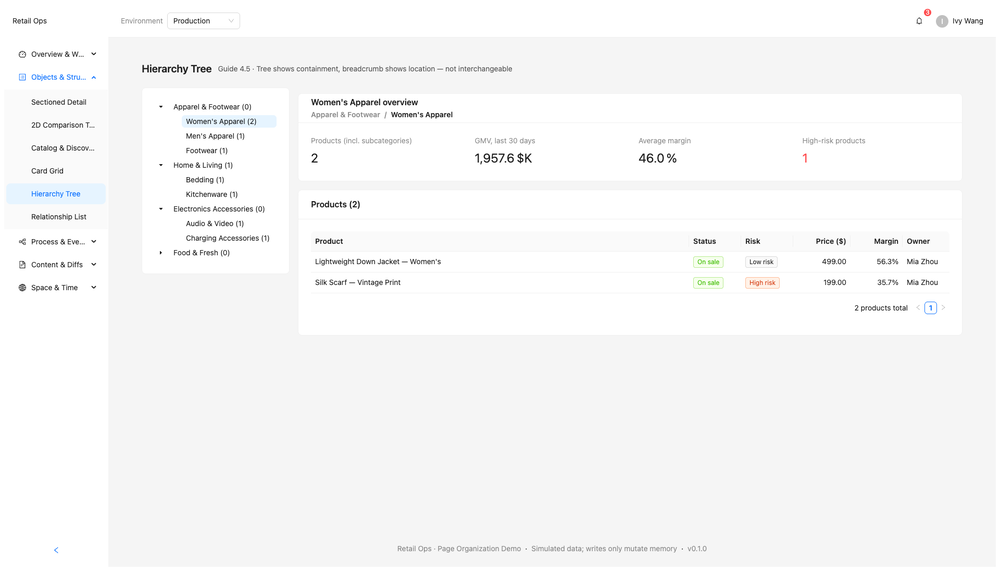Open the Card Grid menu item
This screenshot has height=571, width=1000.
click(x=56, y=171)
